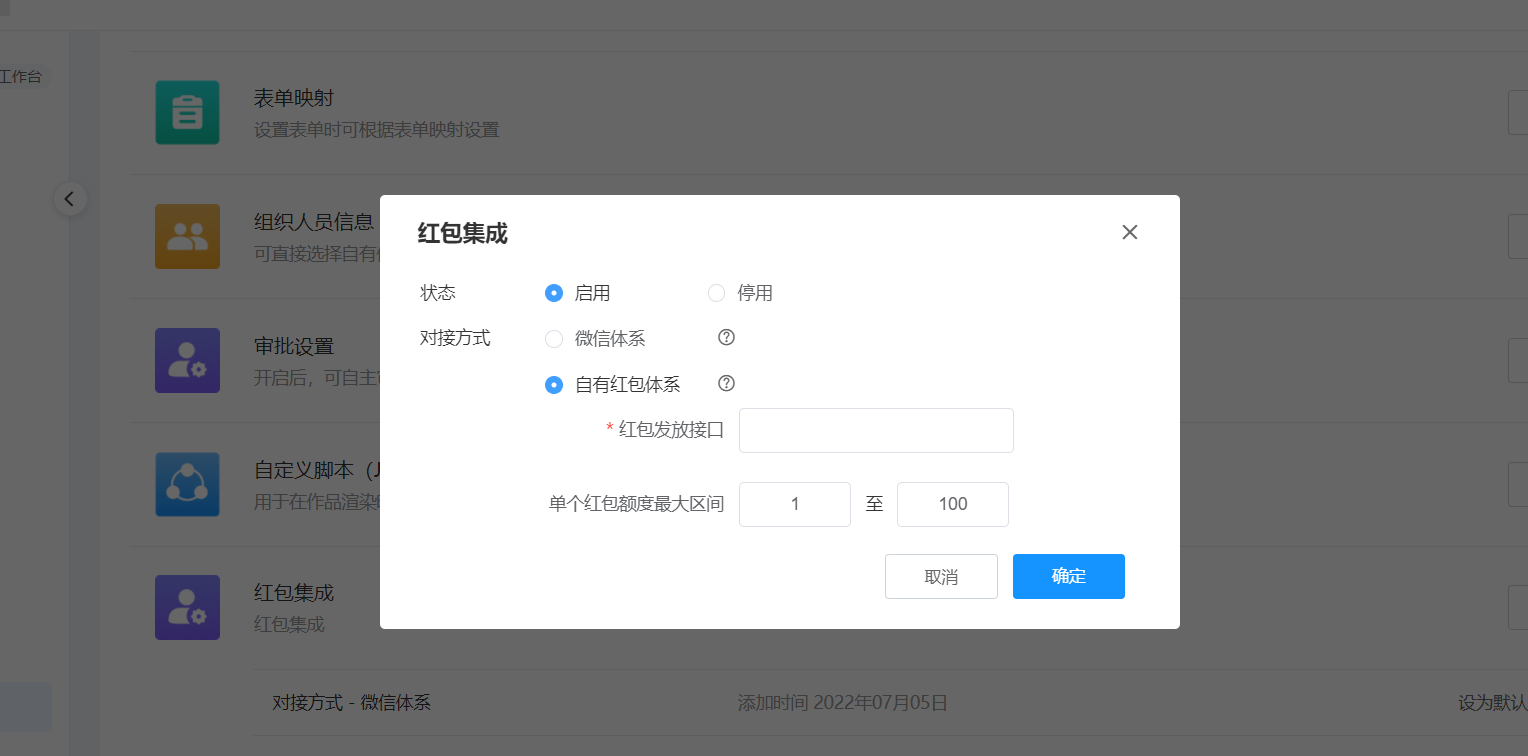
Task: Click the 审批设置 purple user-gear icon
Action: (x=187, y=360)
